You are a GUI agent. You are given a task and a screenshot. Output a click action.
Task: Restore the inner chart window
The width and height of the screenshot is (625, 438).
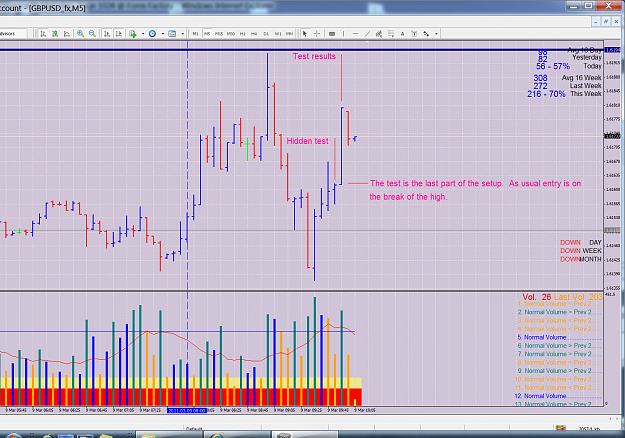click(x=606, y=21)
